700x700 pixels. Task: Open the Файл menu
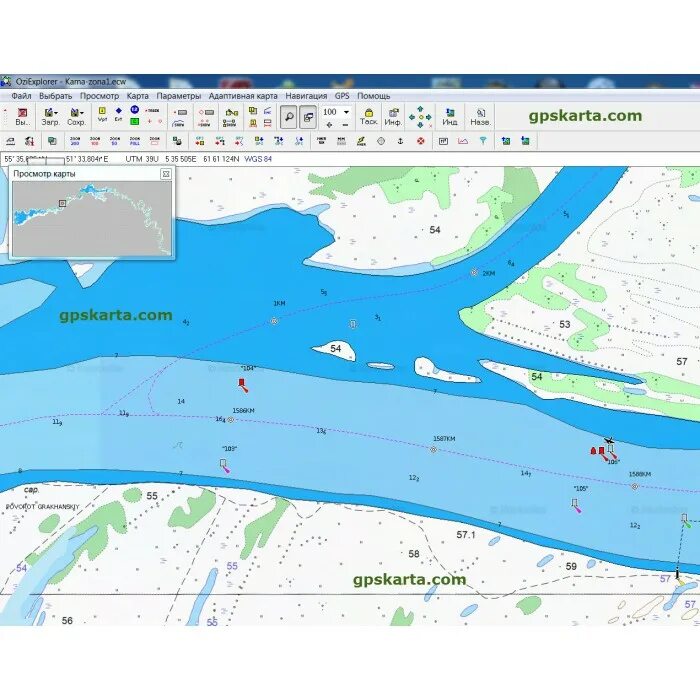(21, 96)
